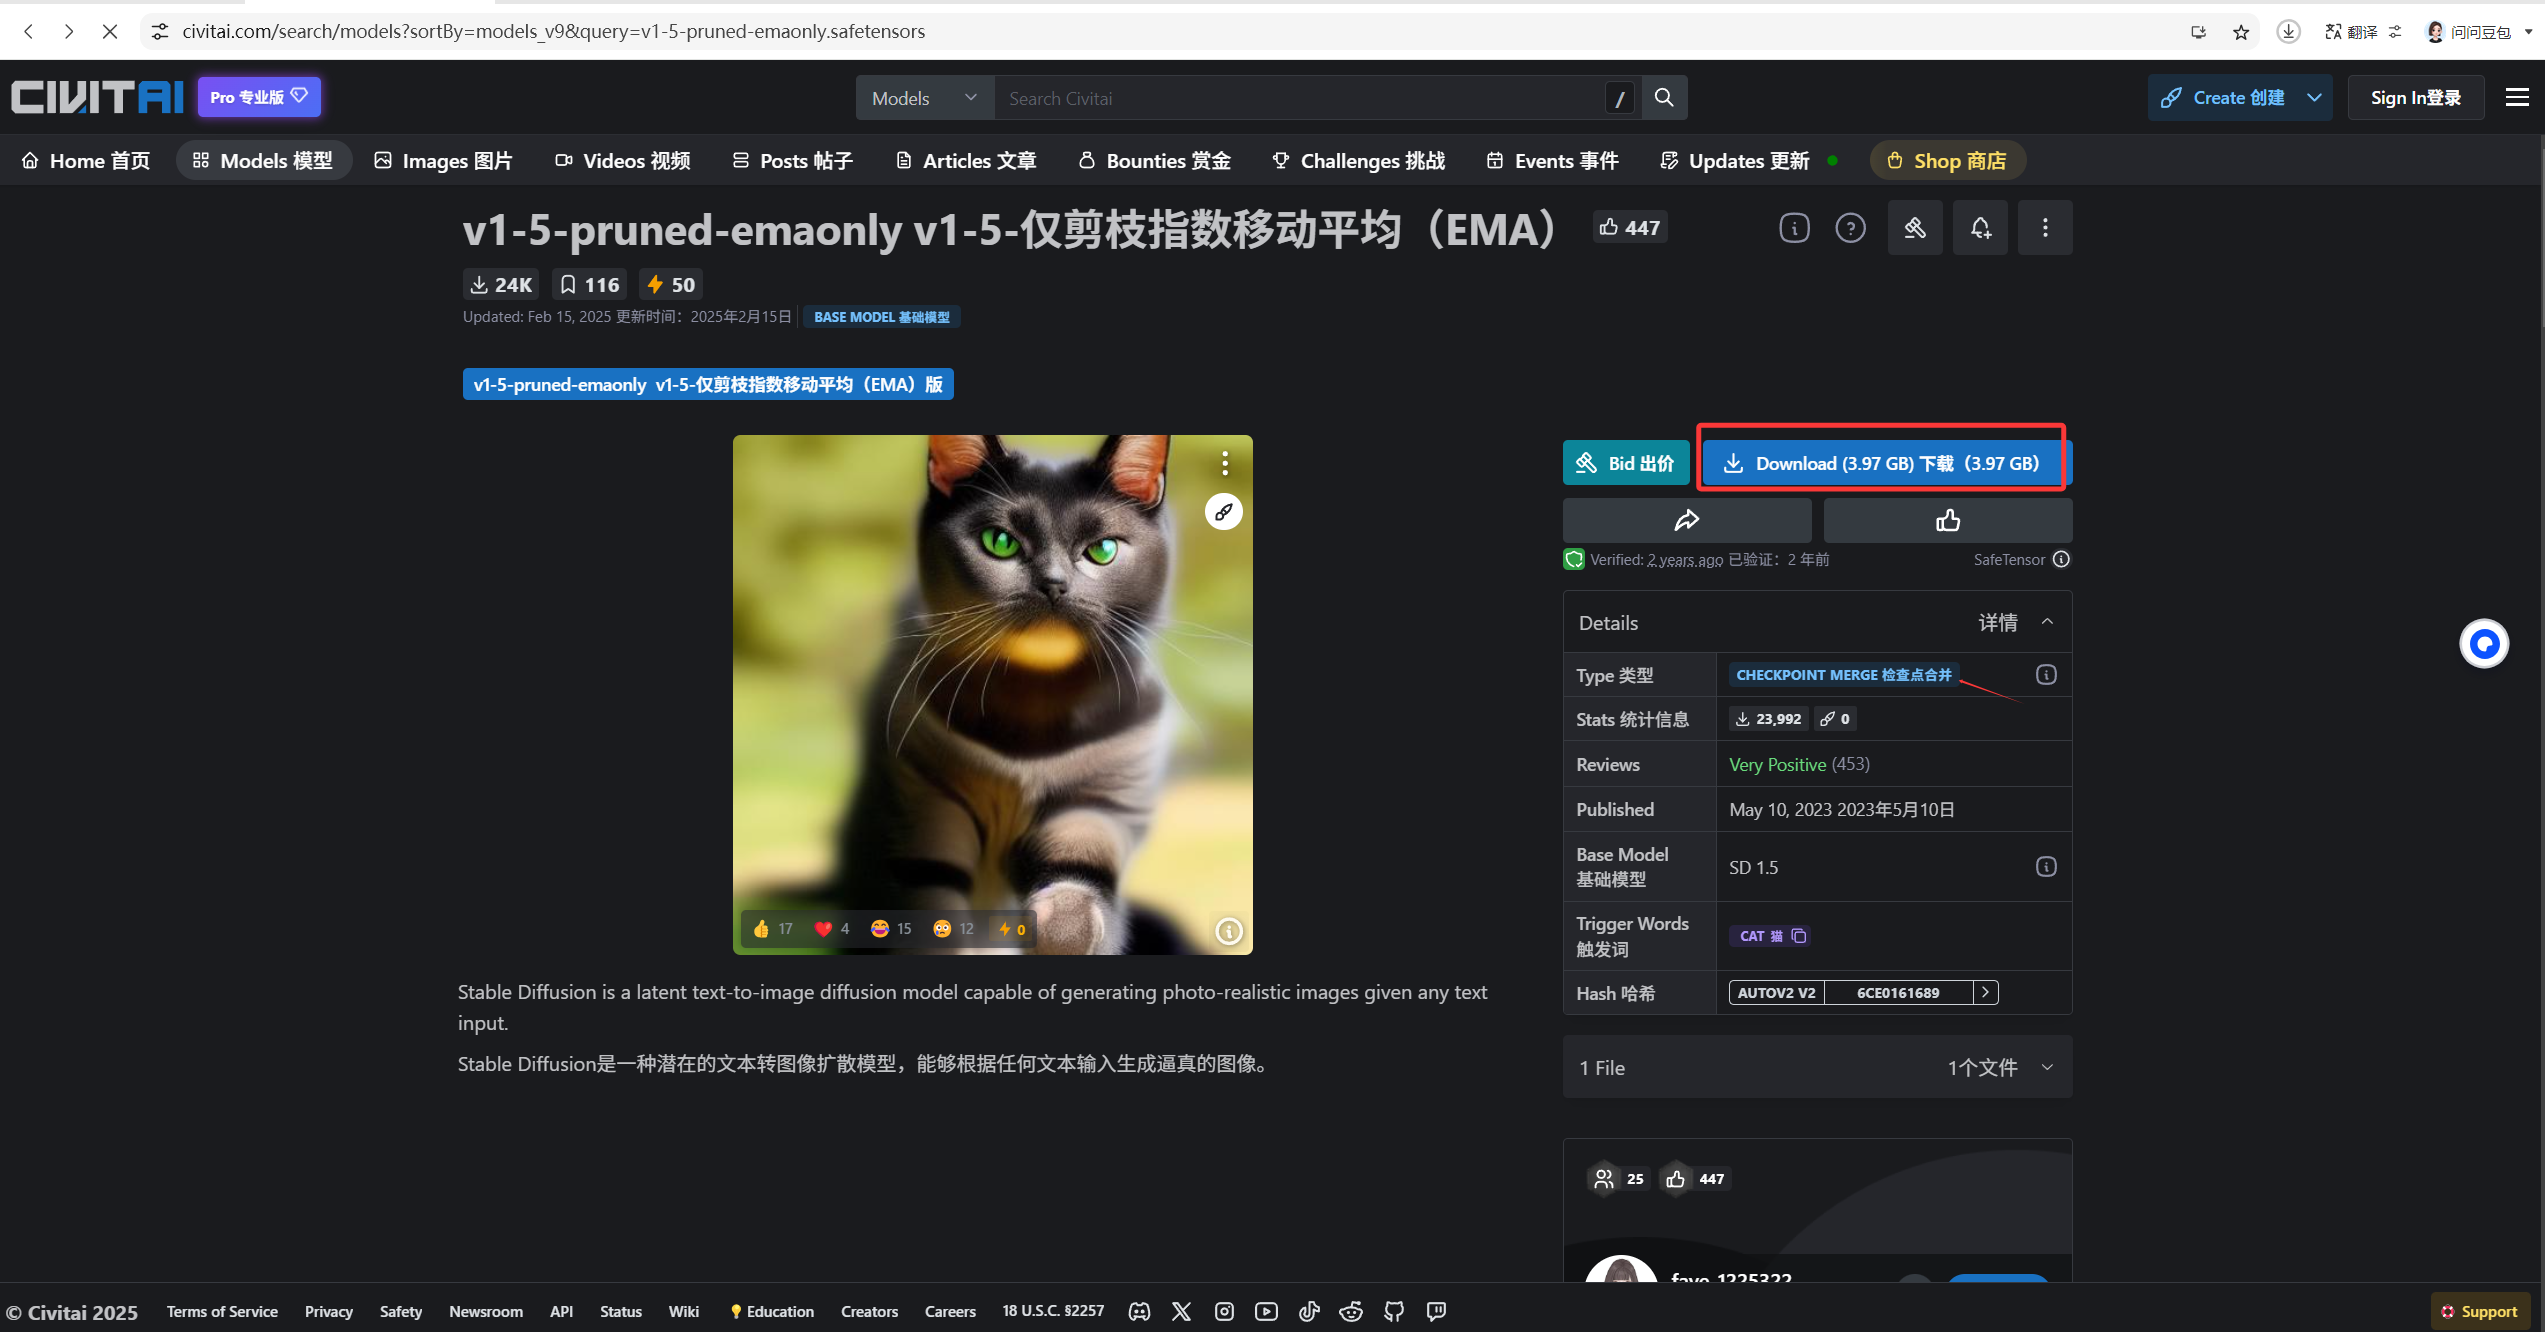Click the link icon on the cat image
This screenshot has height=1332, width=2545.
click(x=1224, y=511)
